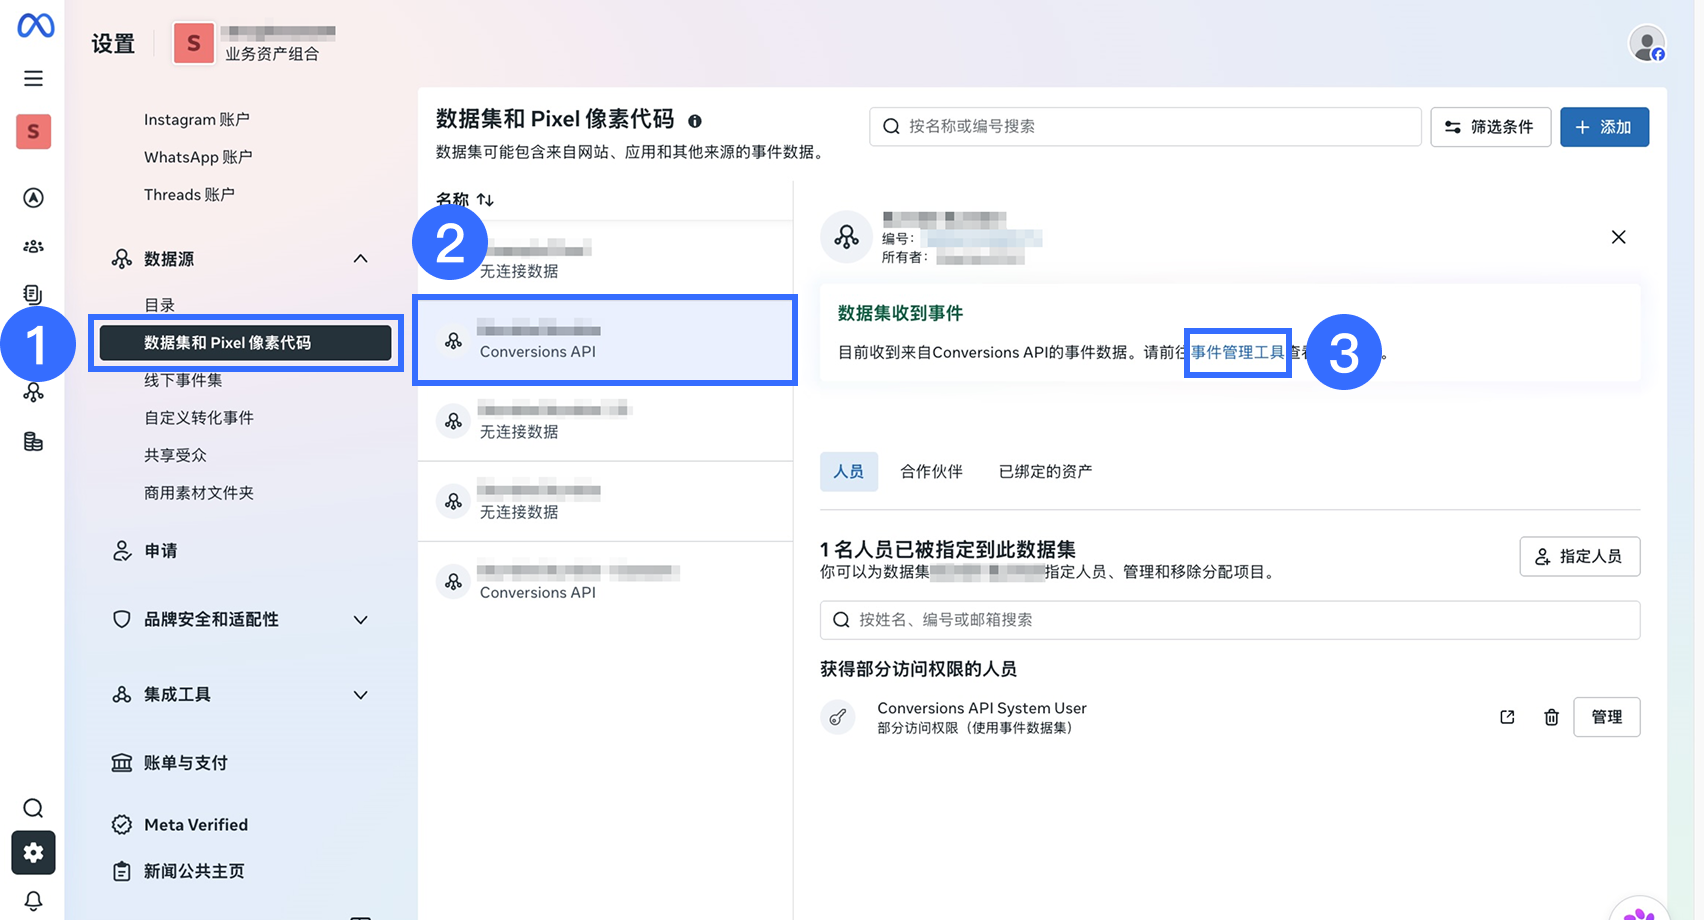Close the dataset detail panel
1704x920 pixels.
1618,237
